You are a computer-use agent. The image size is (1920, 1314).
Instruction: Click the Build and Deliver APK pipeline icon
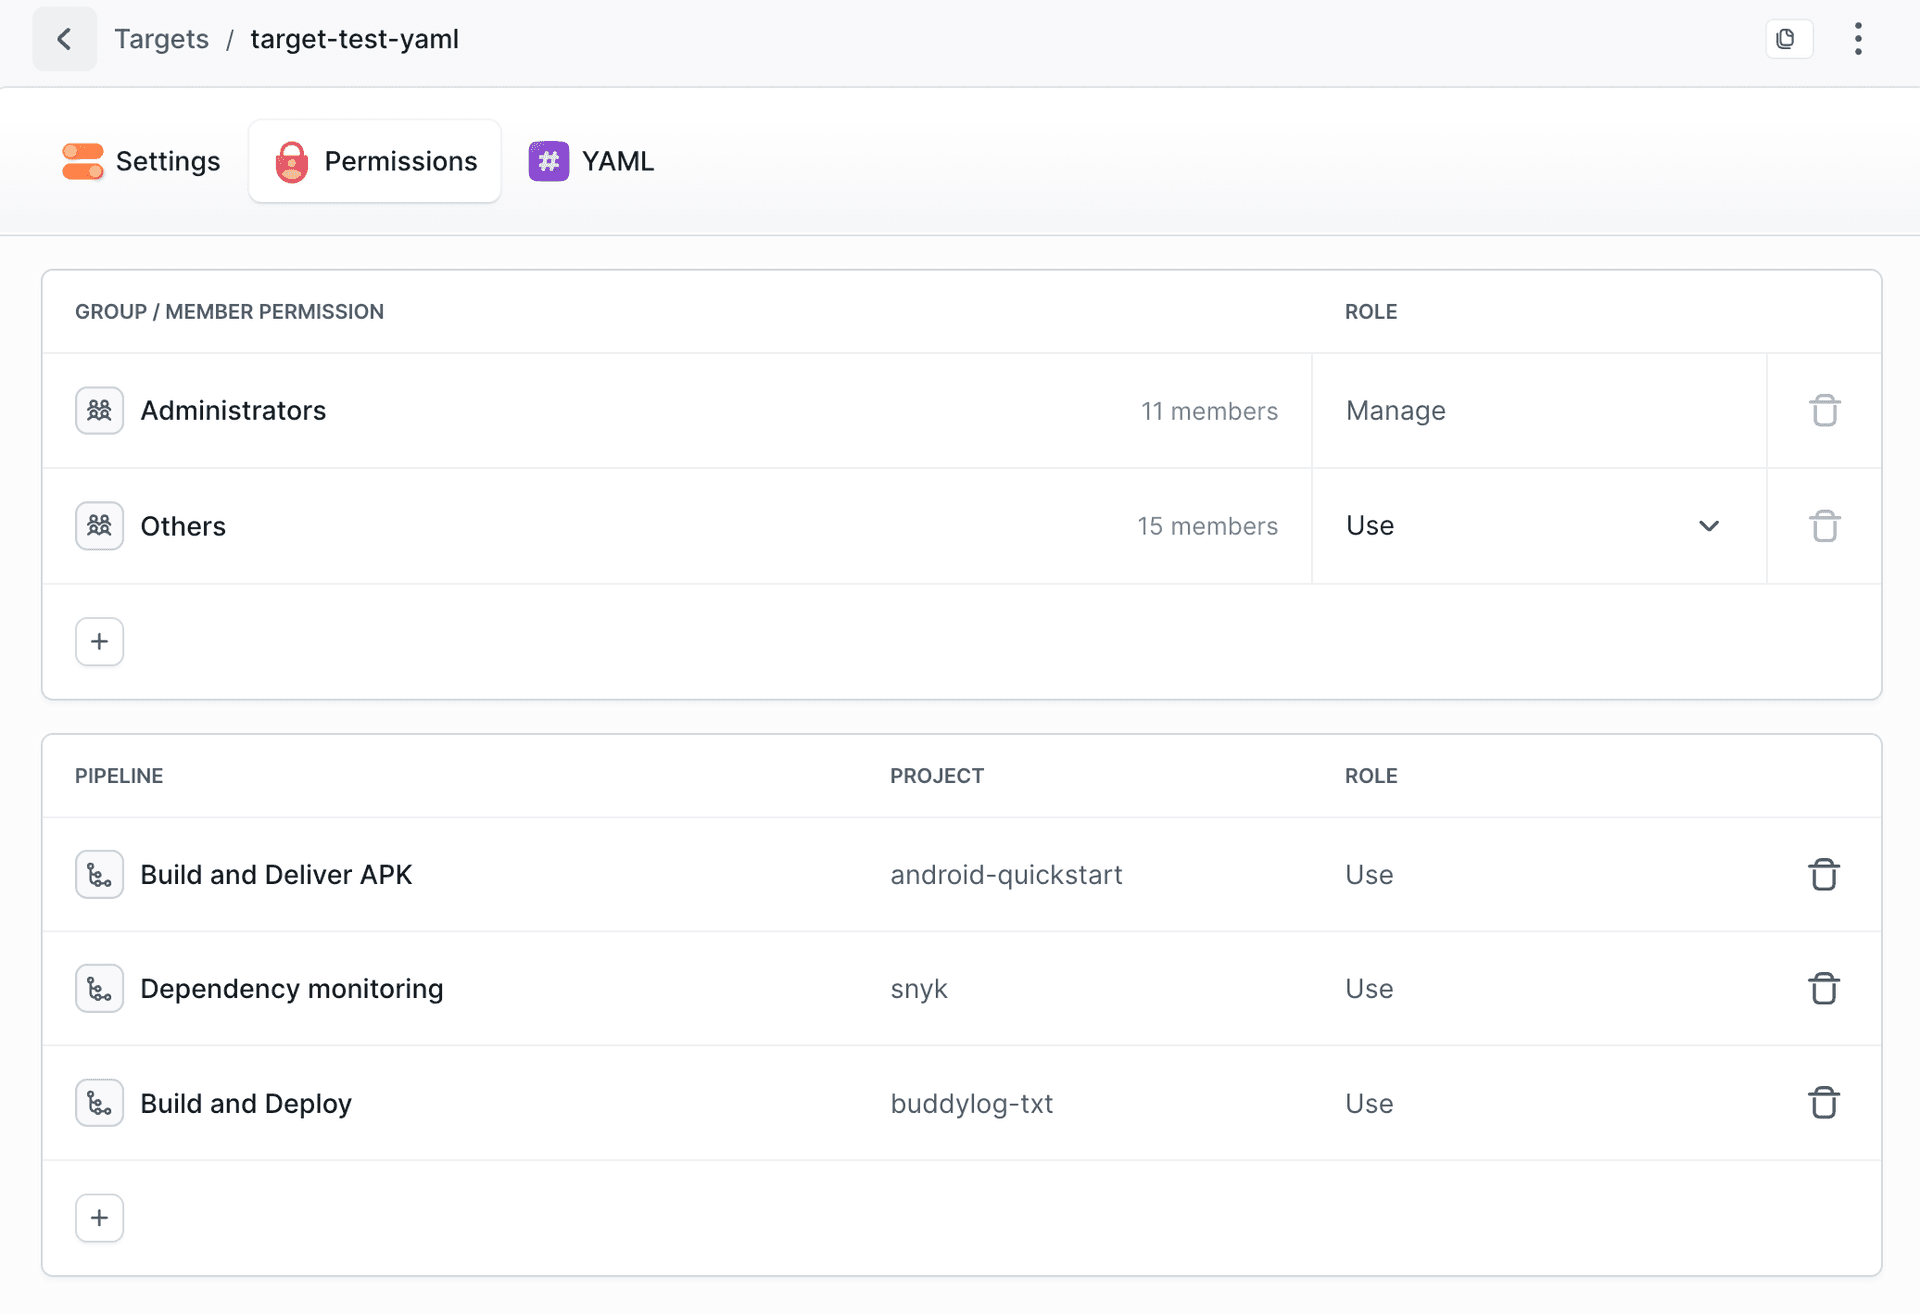[x=99, y=873]
